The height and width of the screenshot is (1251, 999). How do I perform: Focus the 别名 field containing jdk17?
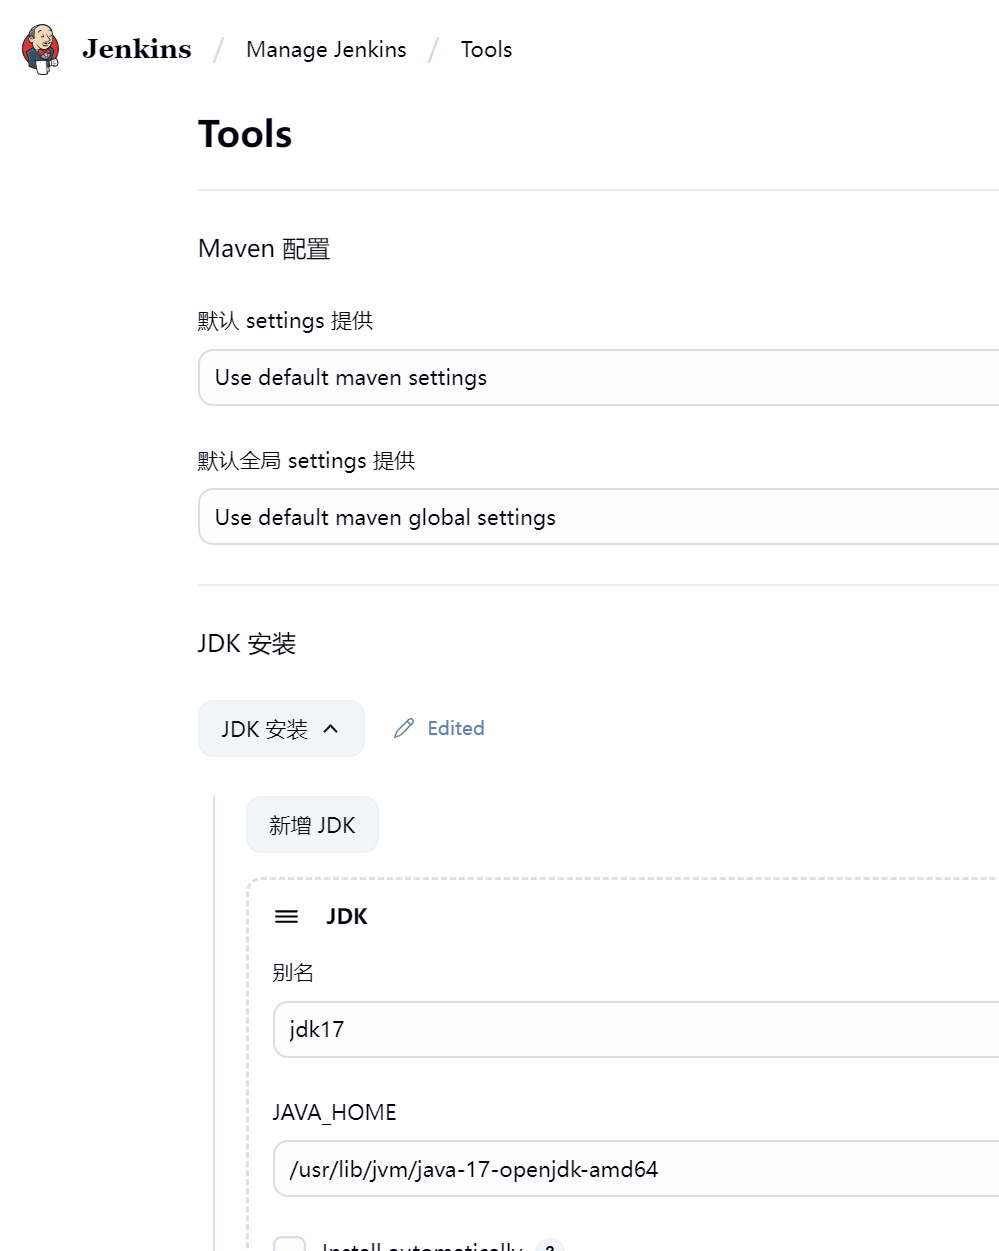630,1029
